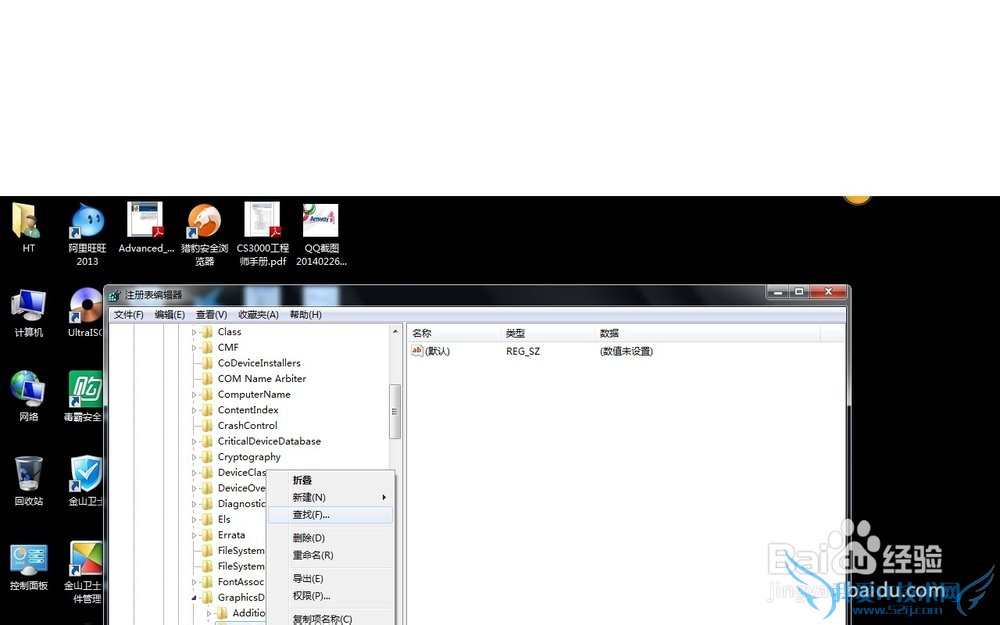Expand the CMF tree node arrow

click(194, 348)
